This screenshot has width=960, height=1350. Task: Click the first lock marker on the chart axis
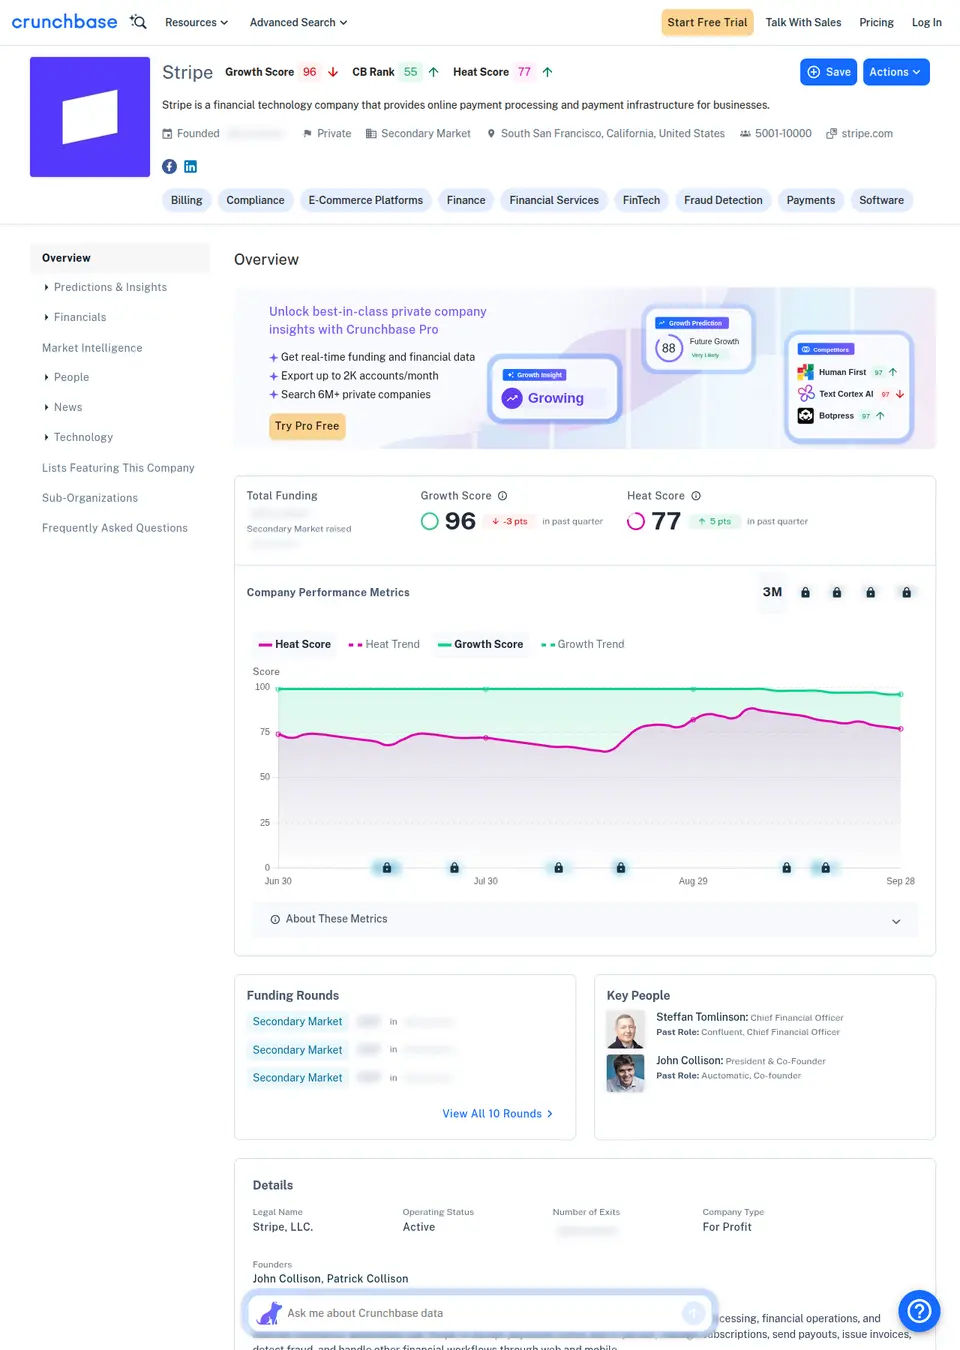click(x=387, y=868)
